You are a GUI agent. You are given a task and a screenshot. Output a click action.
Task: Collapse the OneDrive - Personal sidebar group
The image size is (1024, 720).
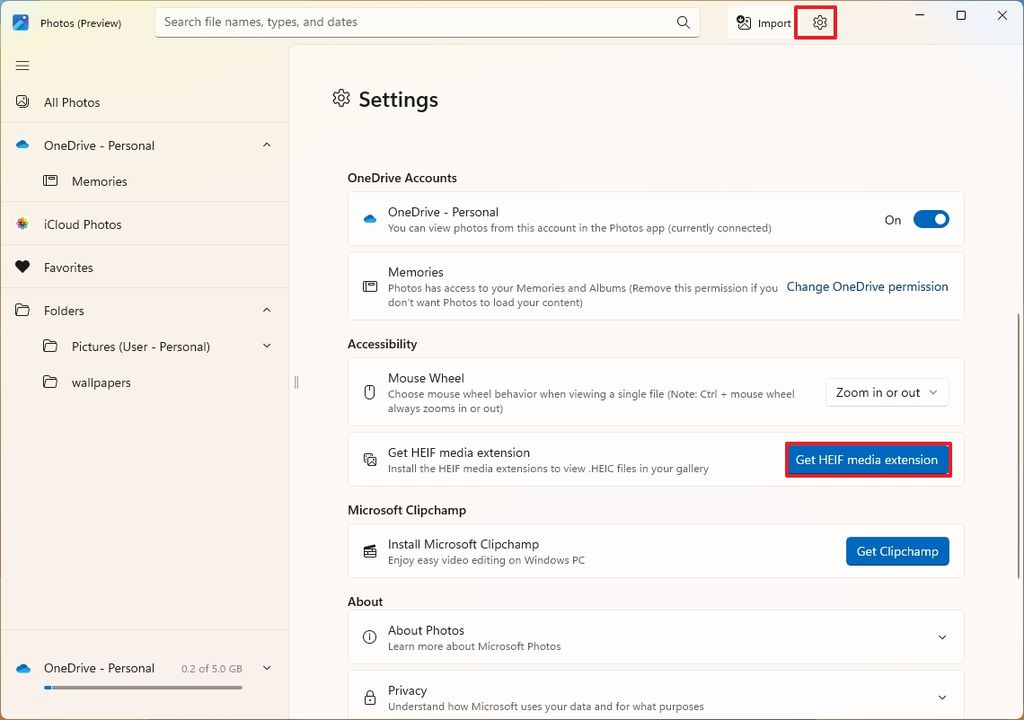click(267, 145)
